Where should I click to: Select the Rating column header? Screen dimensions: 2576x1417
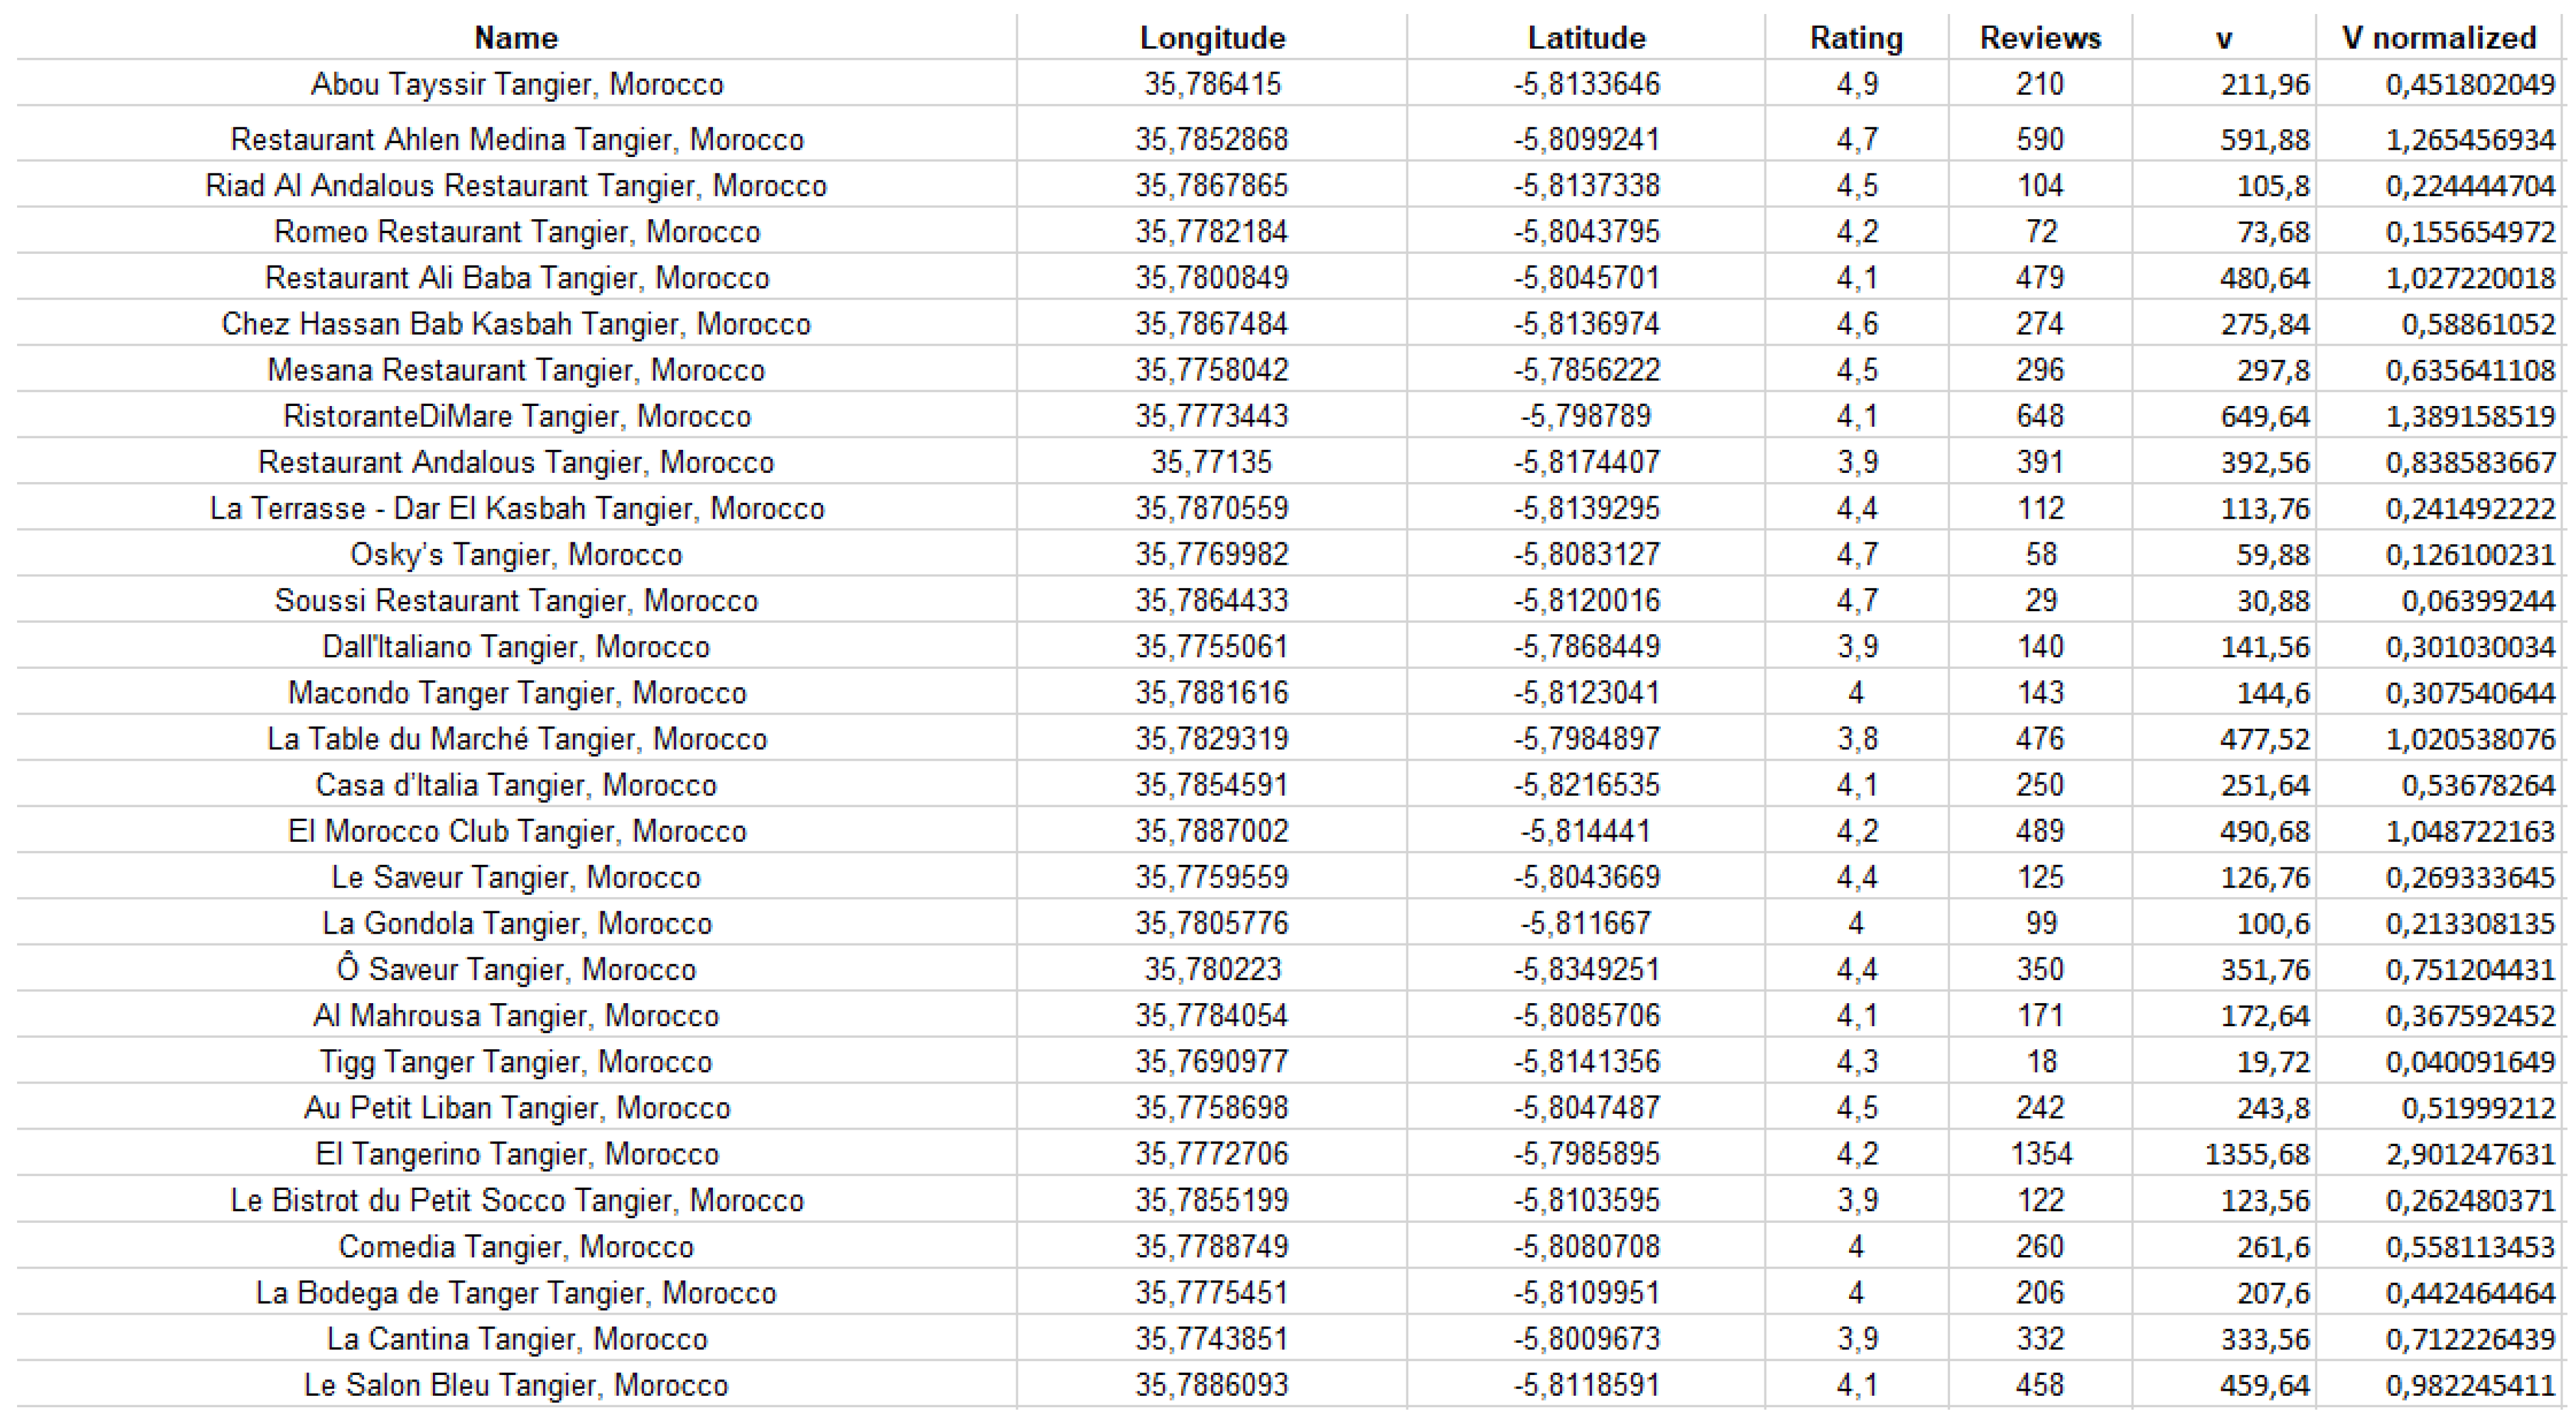click(x=1856, y=38)
